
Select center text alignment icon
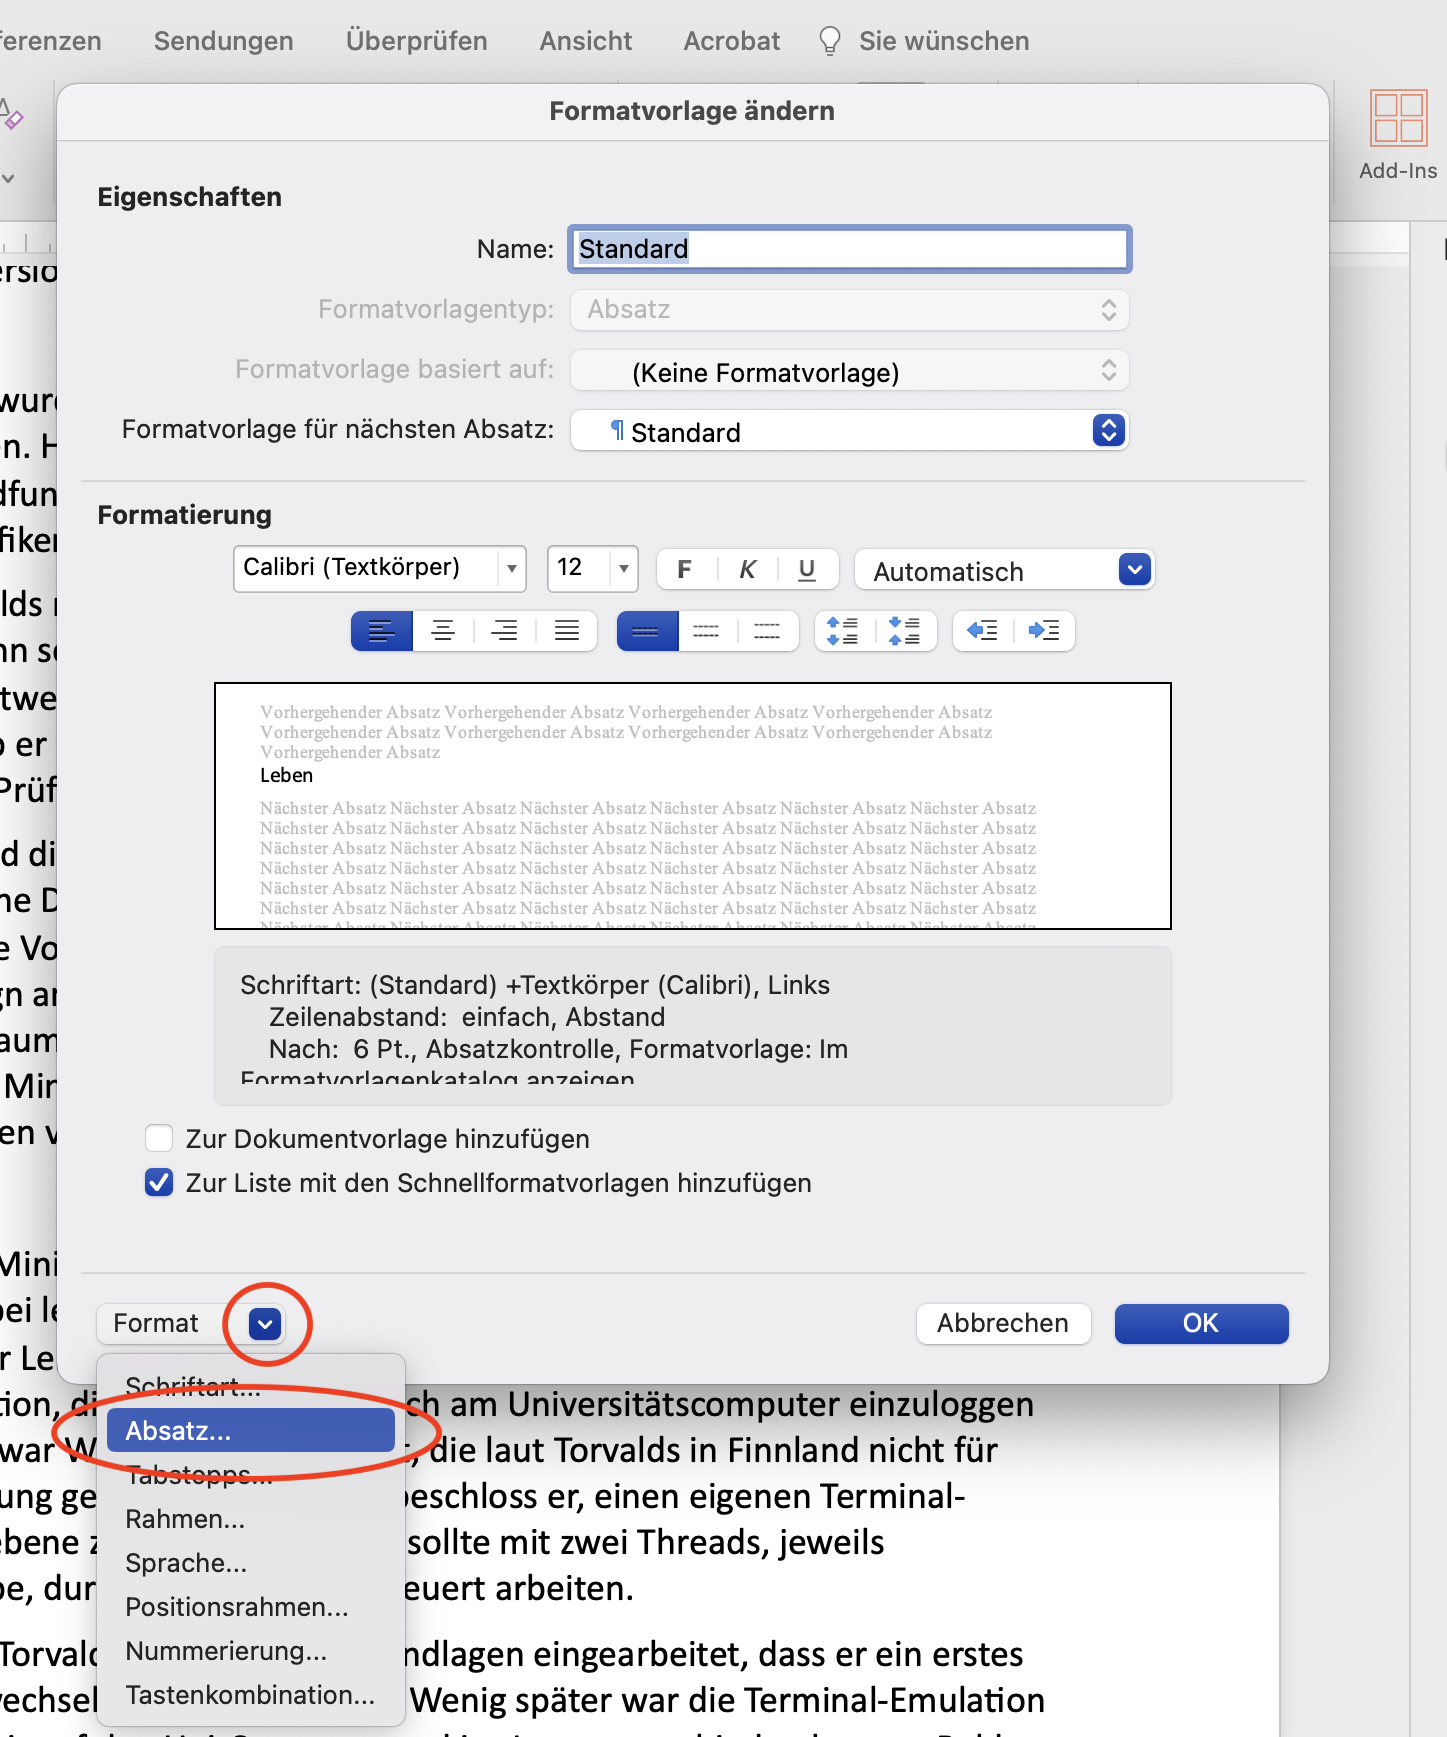(x=443, y=631)
